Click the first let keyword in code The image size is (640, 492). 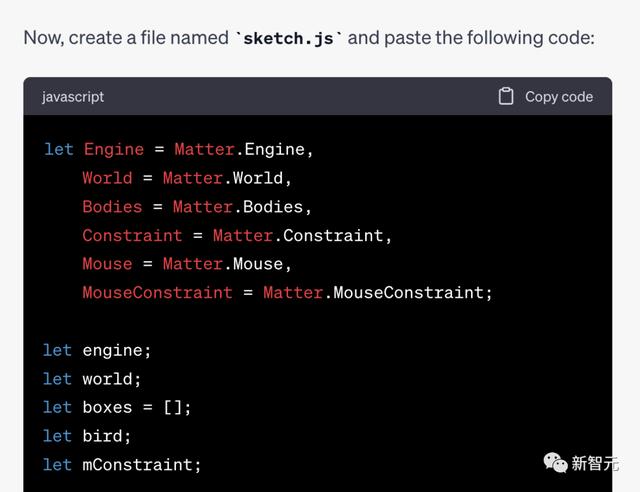click(x=58, y=149)
